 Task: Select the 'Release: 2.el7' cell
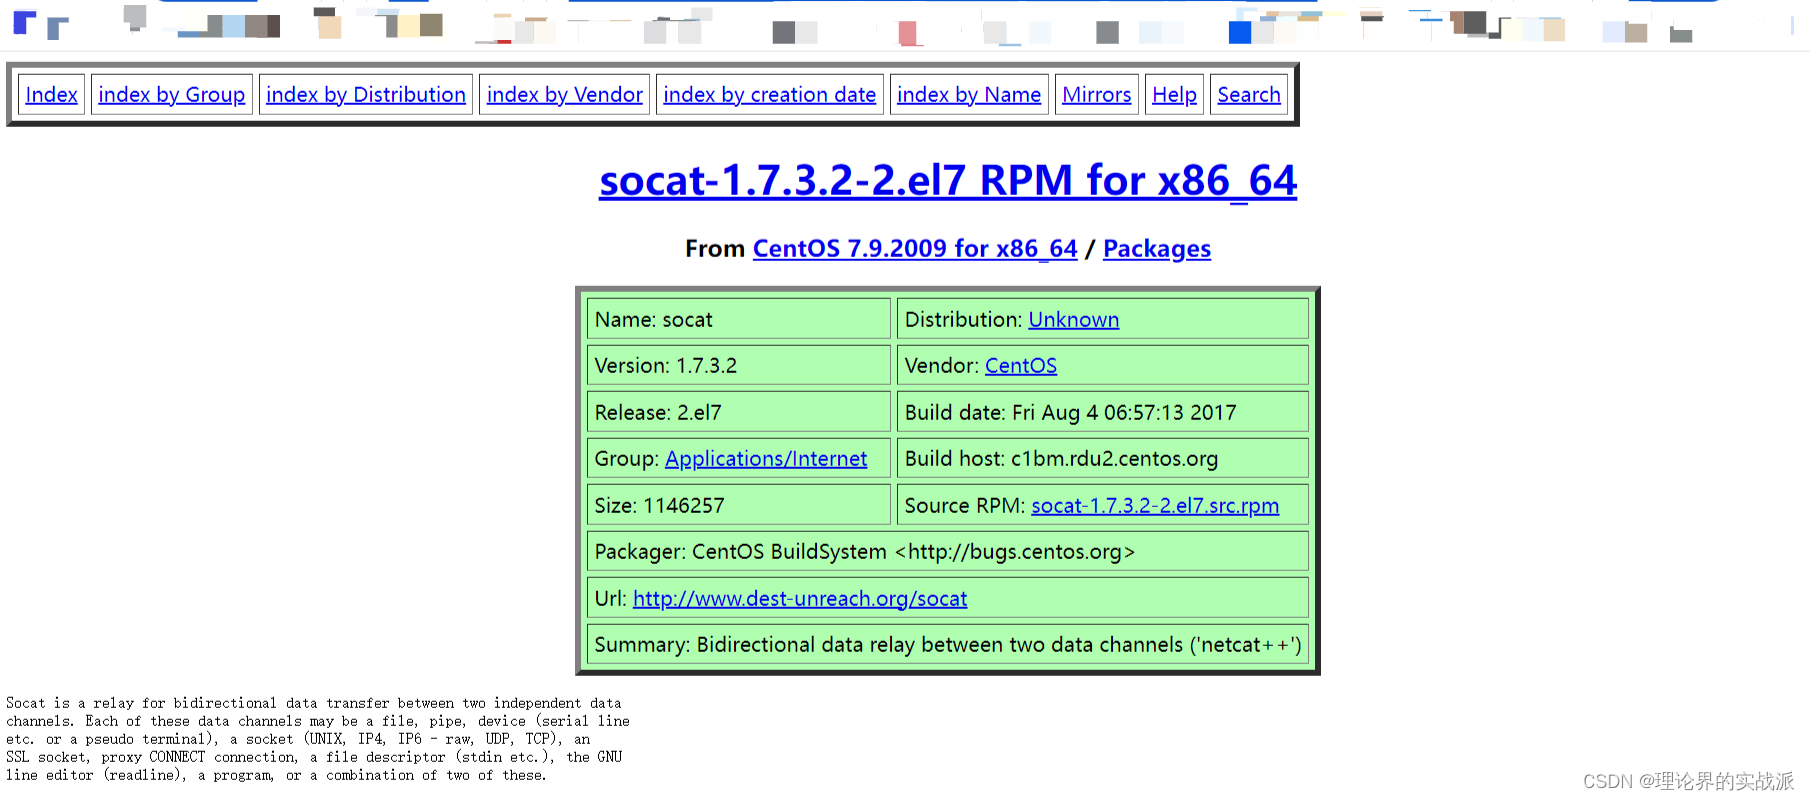point(739,412)
